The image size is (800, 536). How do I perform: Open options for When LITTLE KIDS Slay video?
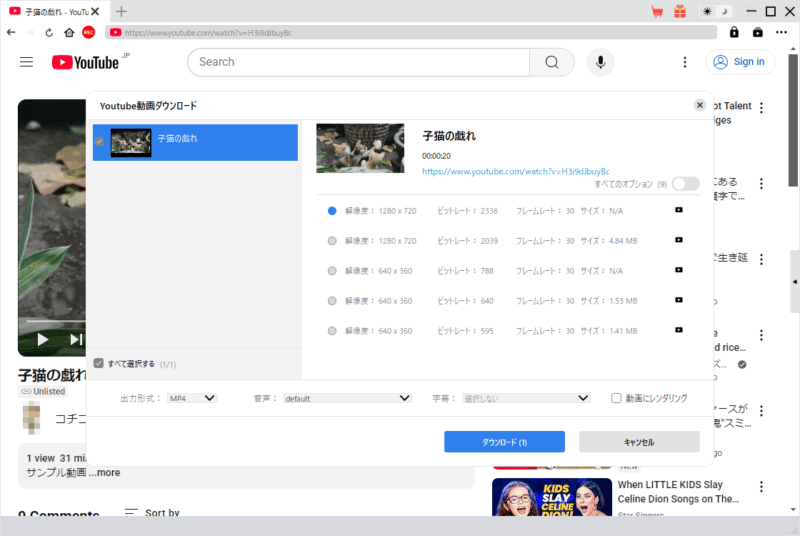tap(761, 487)
